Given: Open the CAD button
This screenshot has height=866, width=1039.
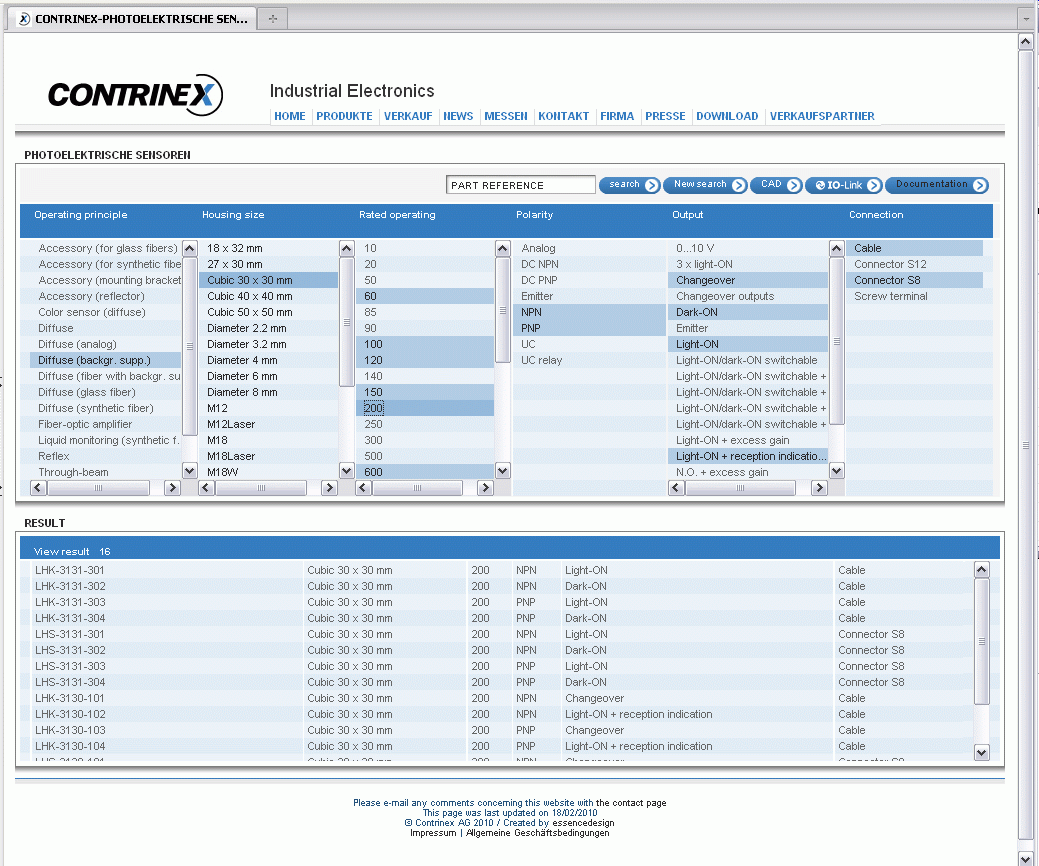Looking at the screenshot, I should 775,185.
